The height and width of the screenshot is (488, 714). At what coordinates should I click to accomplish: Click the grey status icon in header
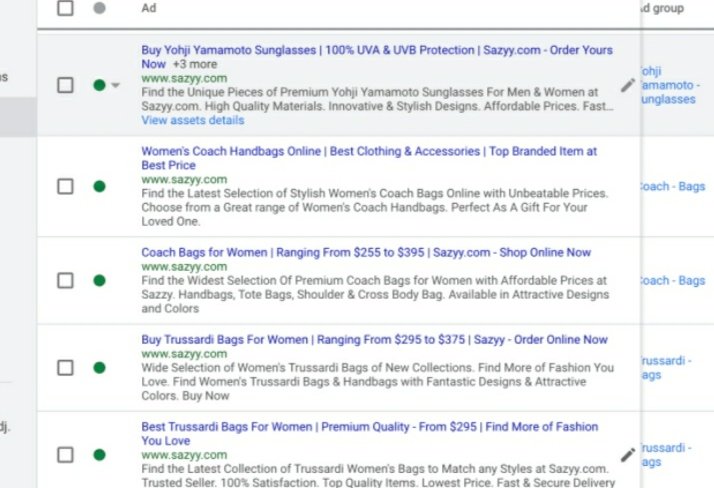(x=99, y=8)
